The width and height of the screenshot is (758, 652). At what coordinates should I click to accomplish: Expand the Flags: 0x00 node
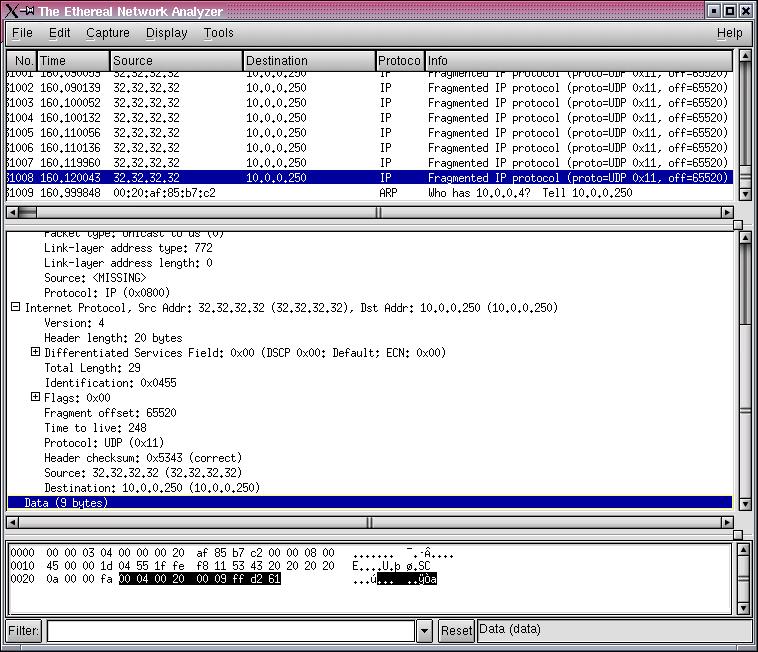point(36,397)
